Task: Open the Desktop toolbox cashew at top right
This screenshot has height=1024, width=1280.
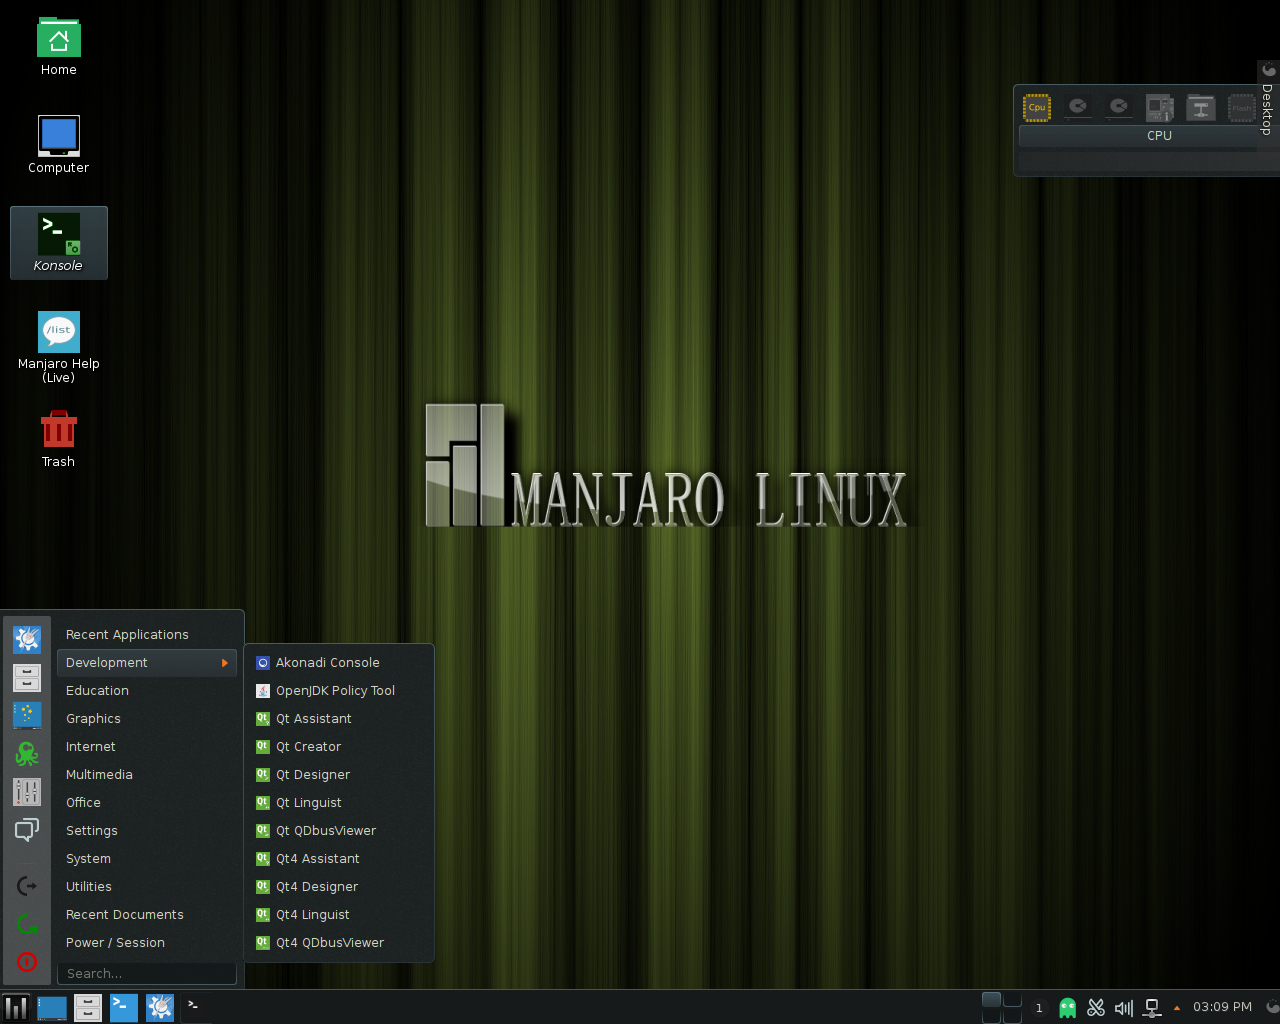Action: pyautogui.click(x=1267, y=70)
